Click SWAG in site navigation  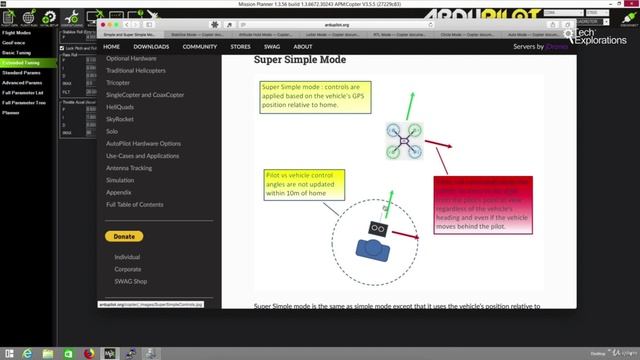point(272,47)
